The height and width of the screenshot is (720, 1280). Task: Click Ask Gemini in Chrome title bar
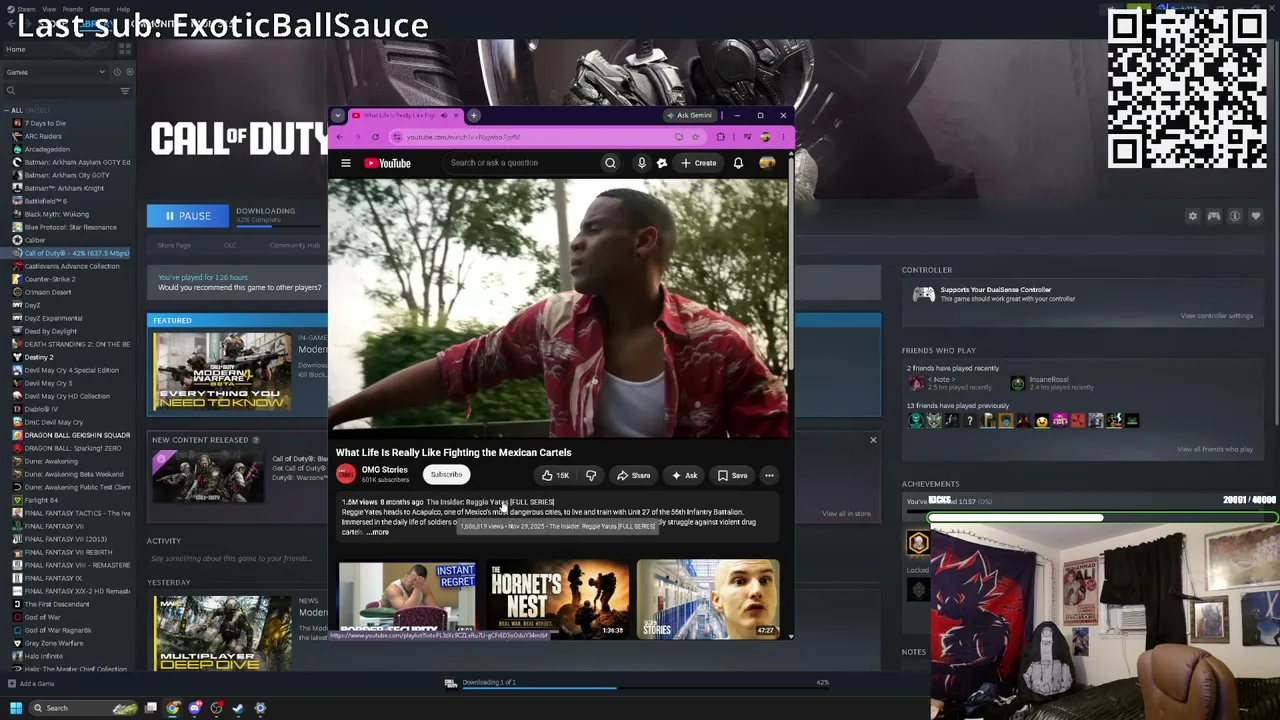coord(689,115)
